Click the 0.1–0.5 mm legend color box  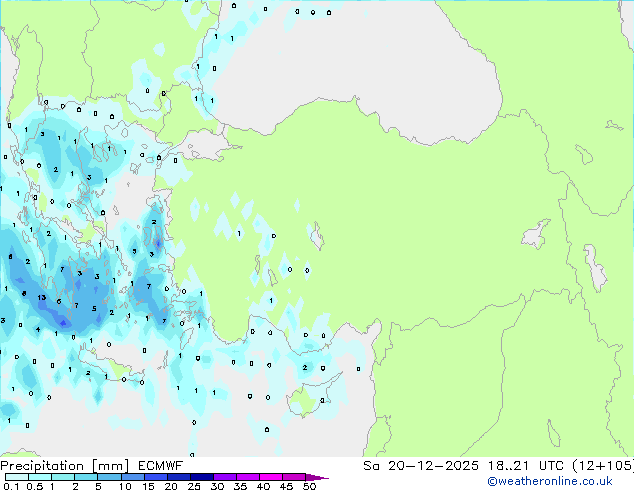point(17,477)
